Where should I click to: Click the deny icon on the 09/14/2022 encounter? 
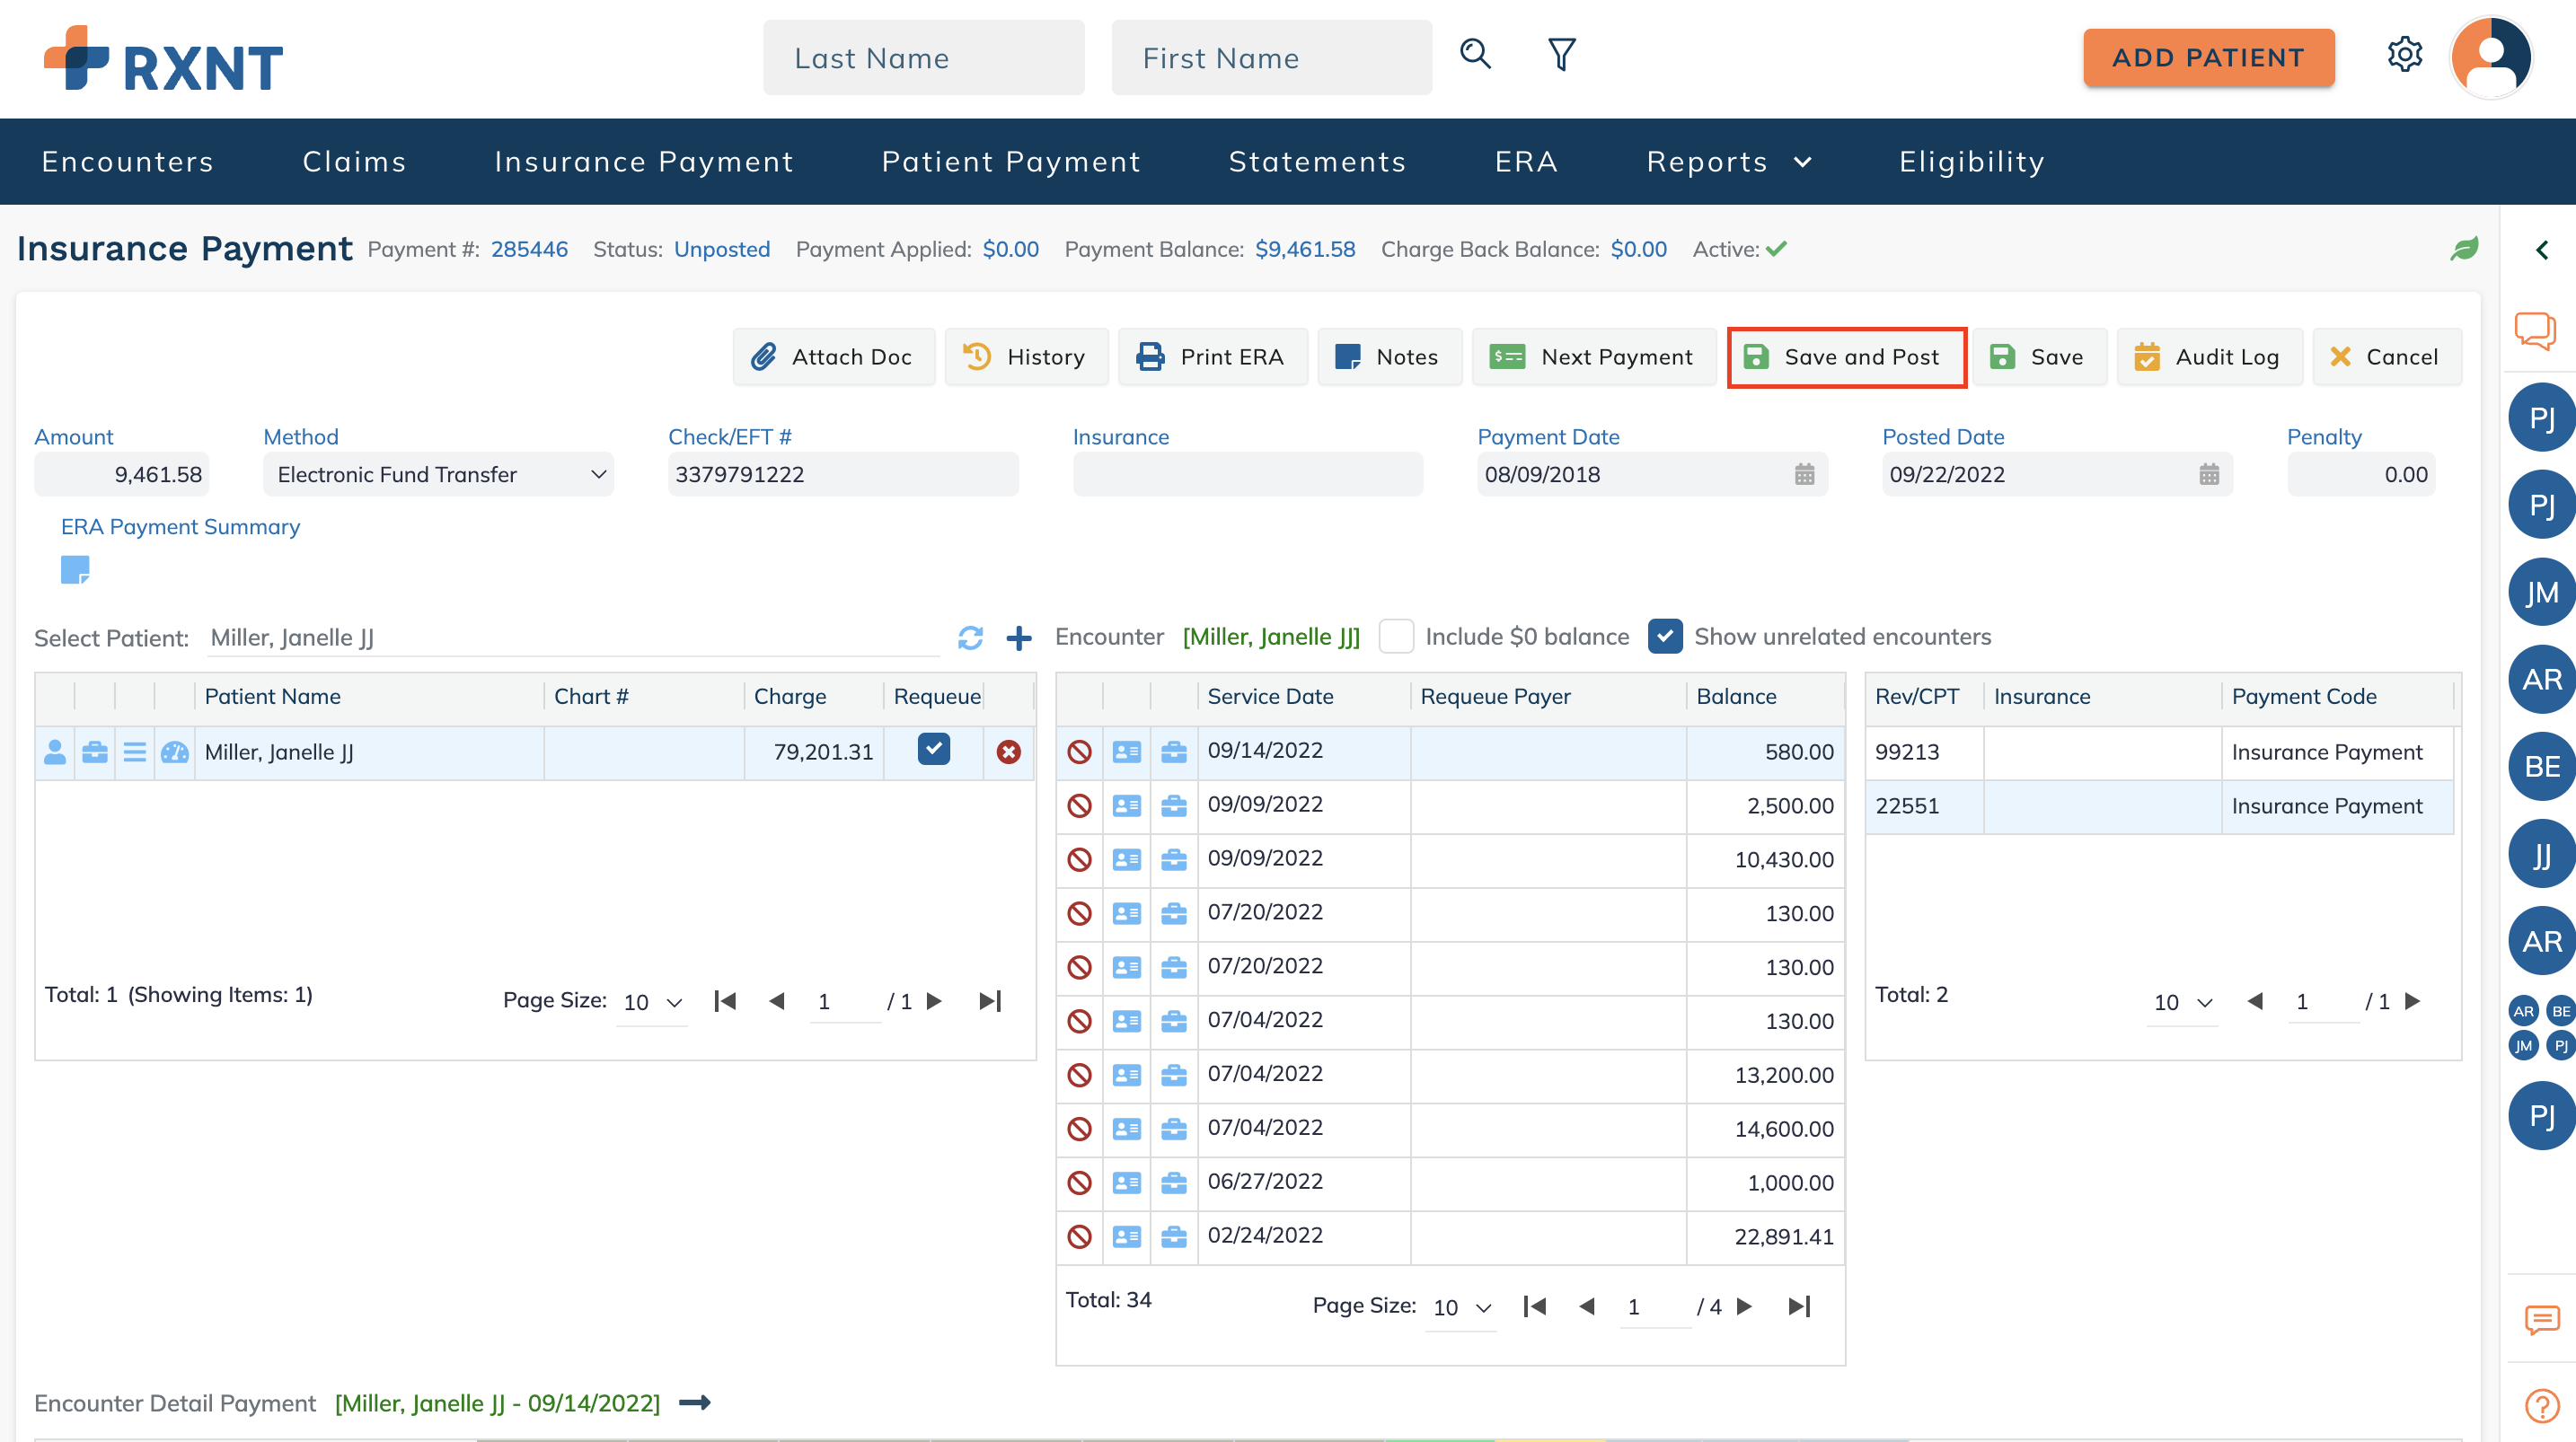[1080, 751]
